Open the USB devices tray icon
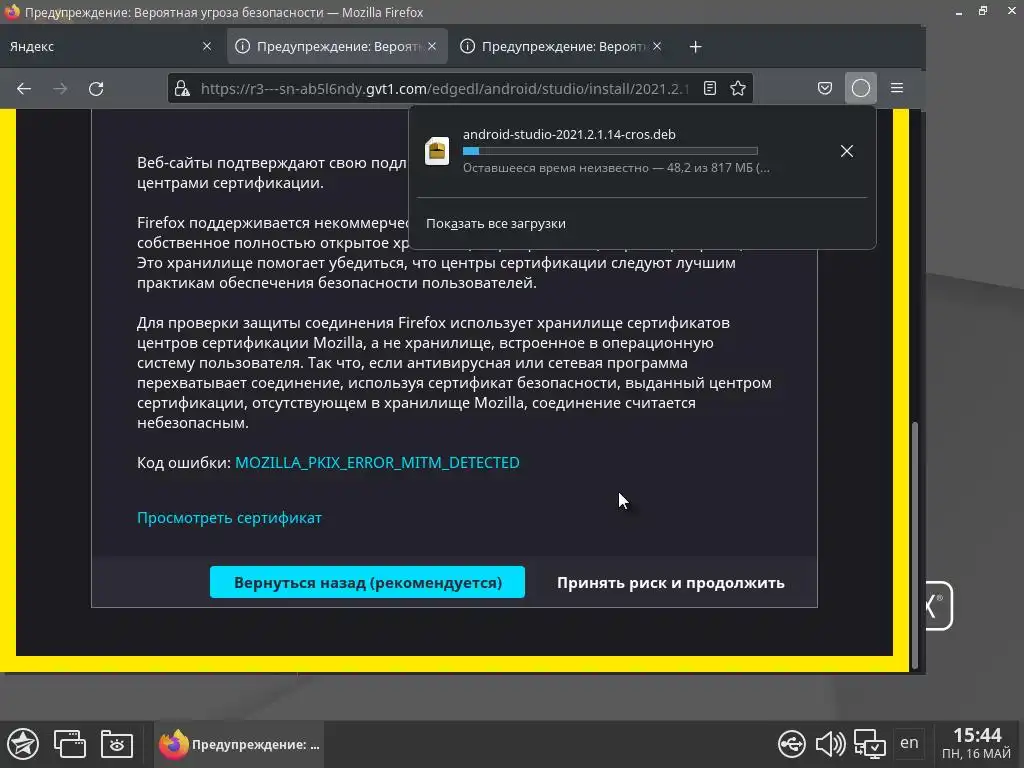 [792, 744]
